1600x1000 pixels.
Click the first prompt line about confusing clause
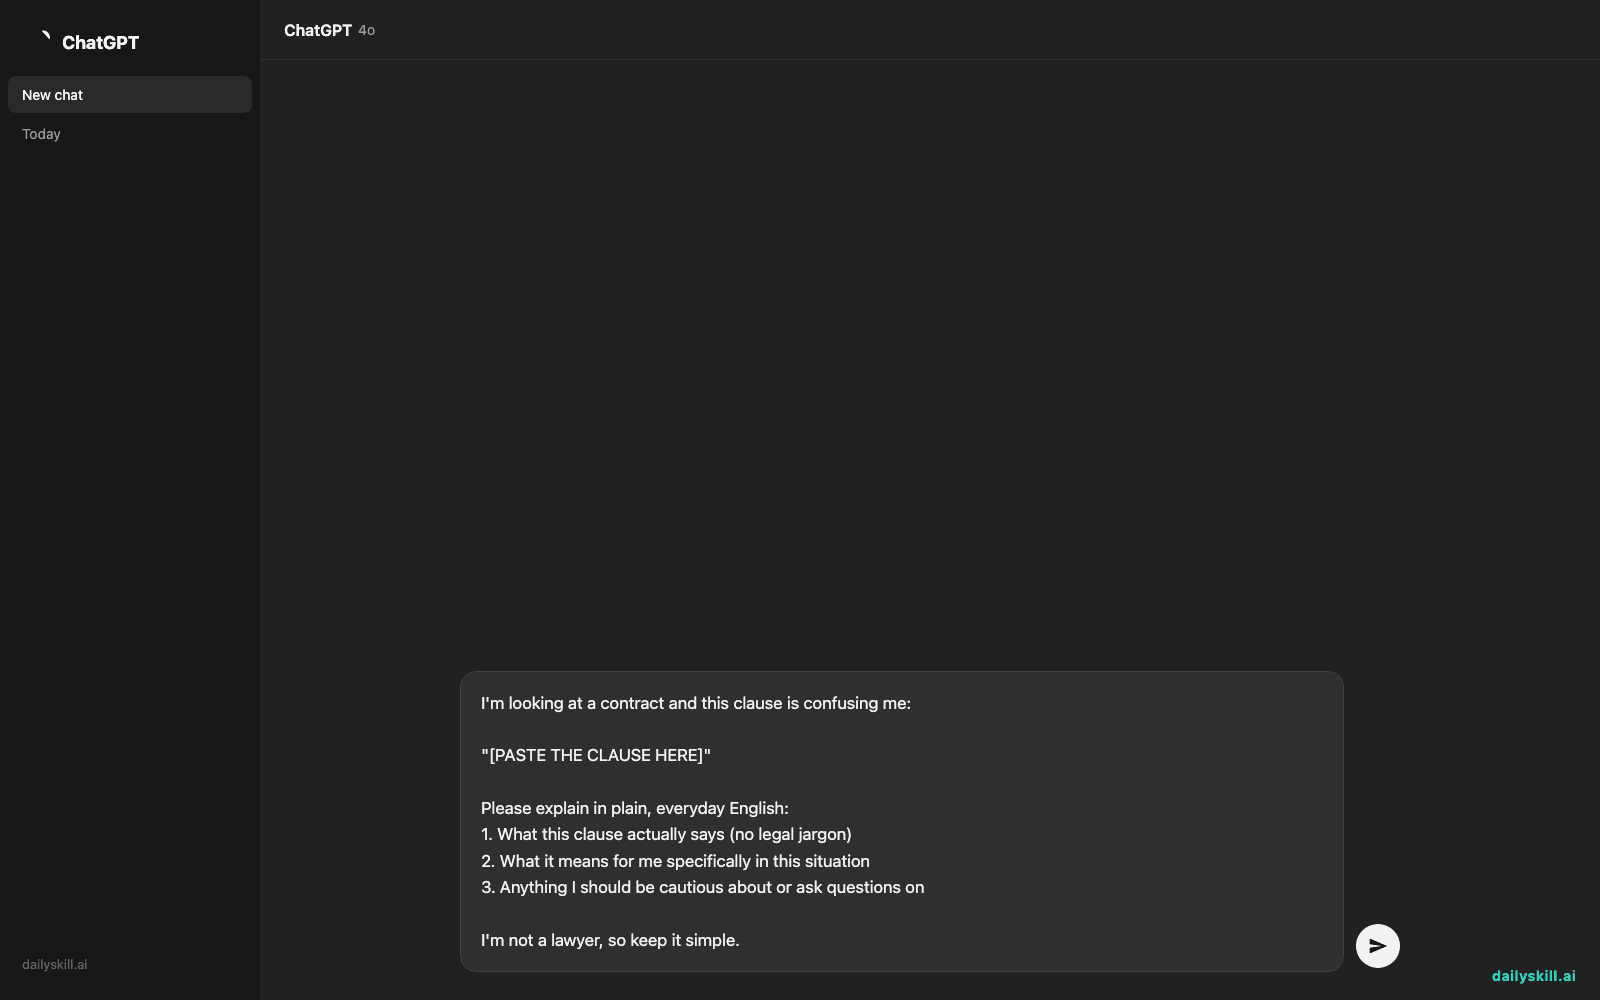pos(696,703)
